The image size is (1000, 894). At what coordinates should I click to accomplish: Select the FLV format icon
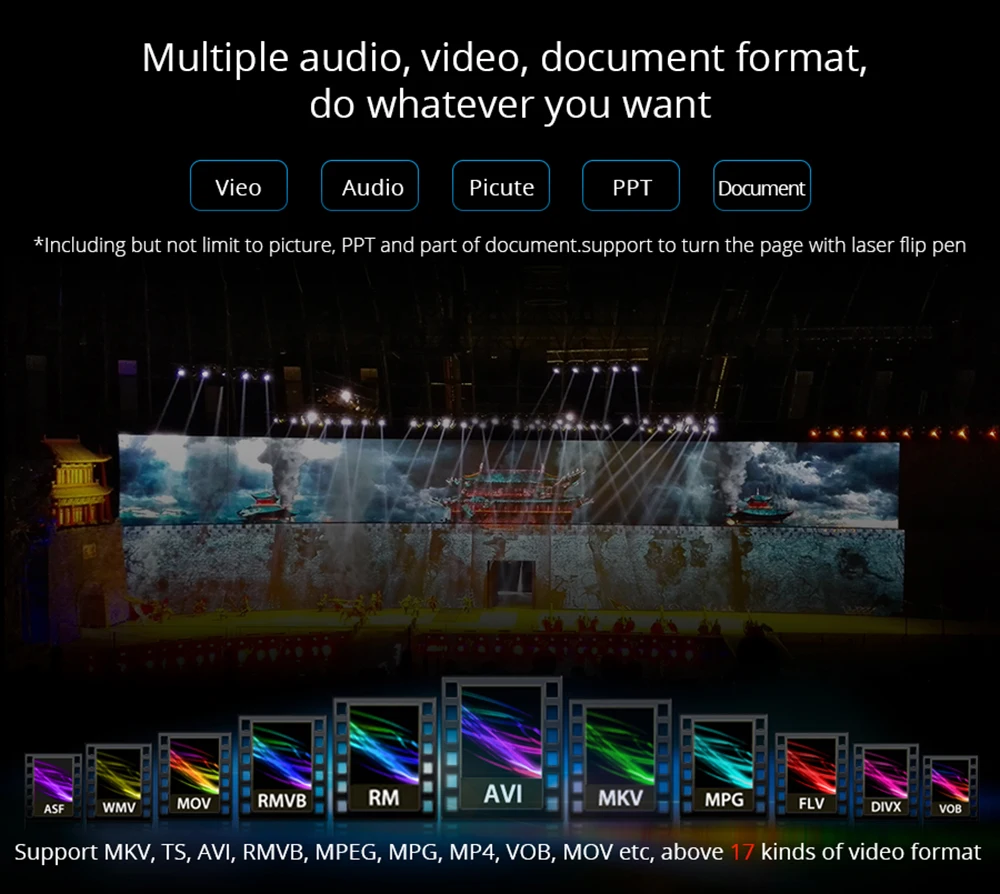pyautogui.click(x=811, y=774)
